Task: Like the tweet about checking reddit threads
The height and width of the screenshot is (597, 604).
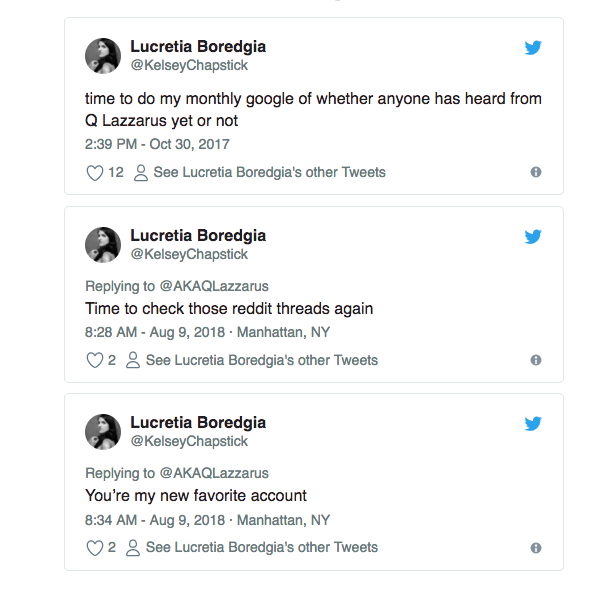Action: tap(96, 360)
